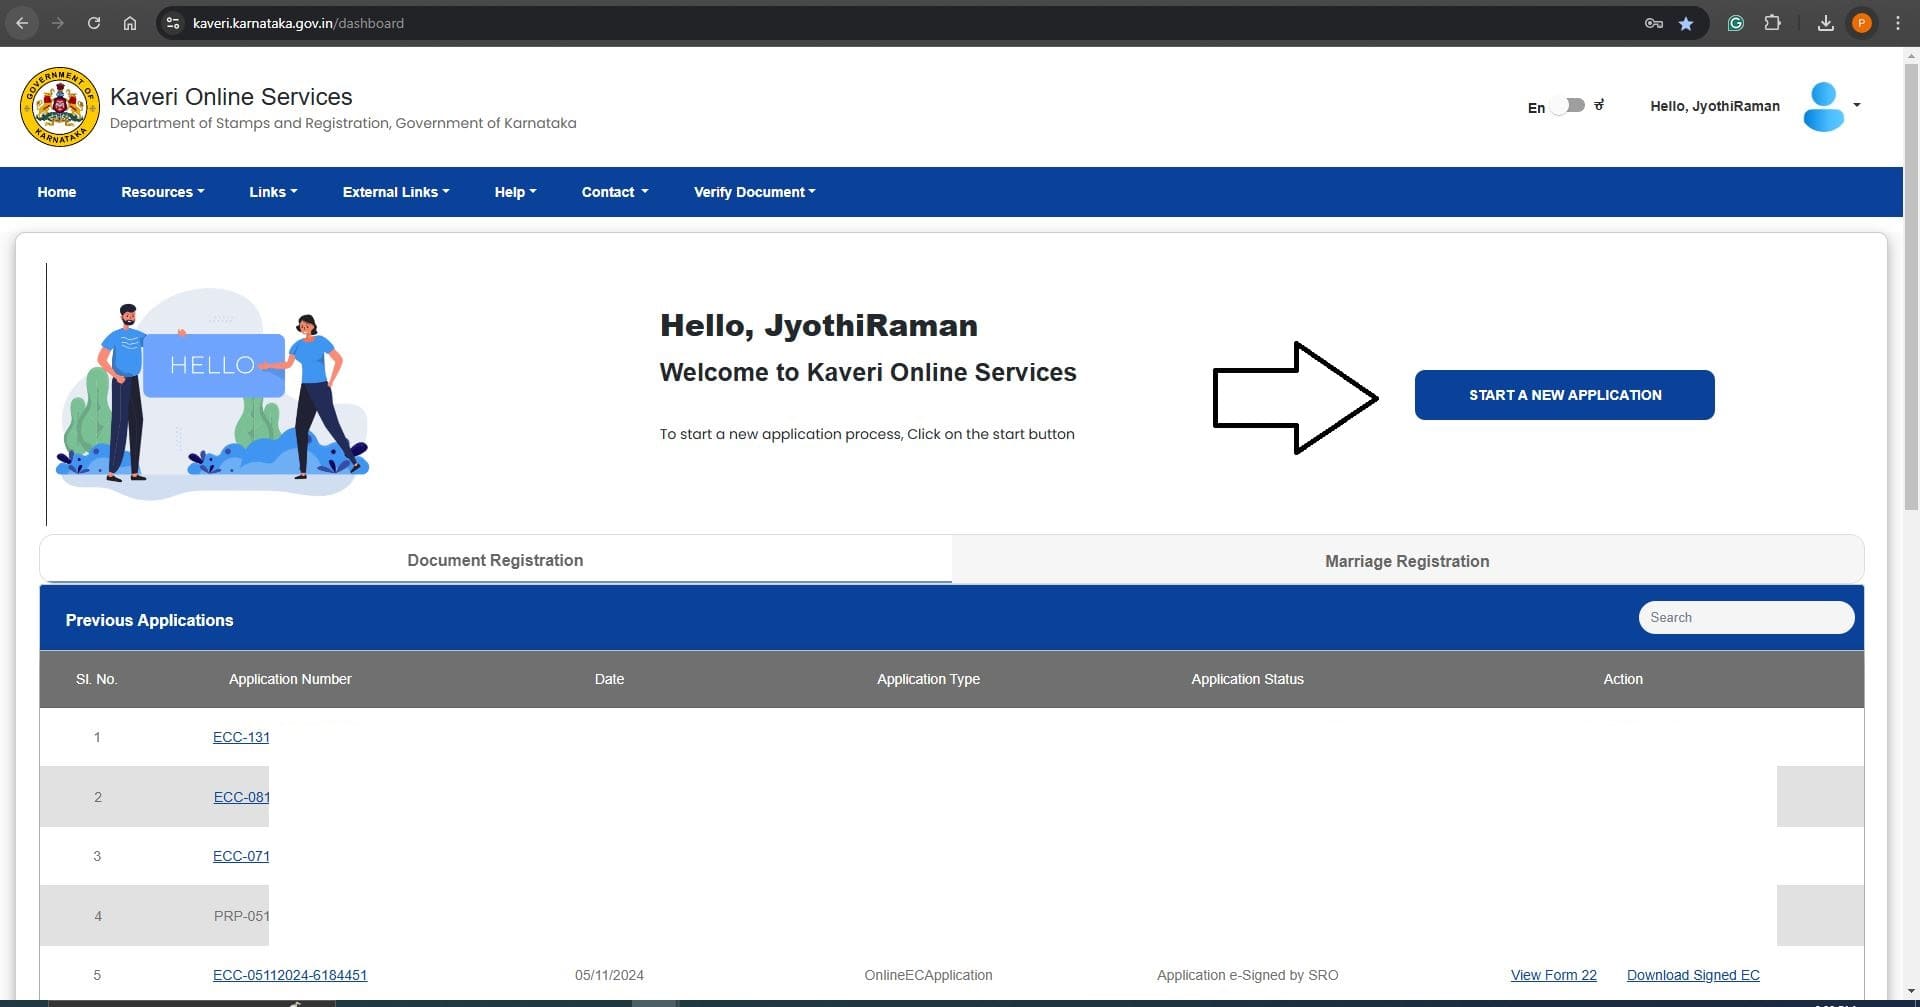Image resolution: width=1920 pixels, height=1007 pixels.
Task: Bookmark page using the star icon
Action: [1686, 23]
